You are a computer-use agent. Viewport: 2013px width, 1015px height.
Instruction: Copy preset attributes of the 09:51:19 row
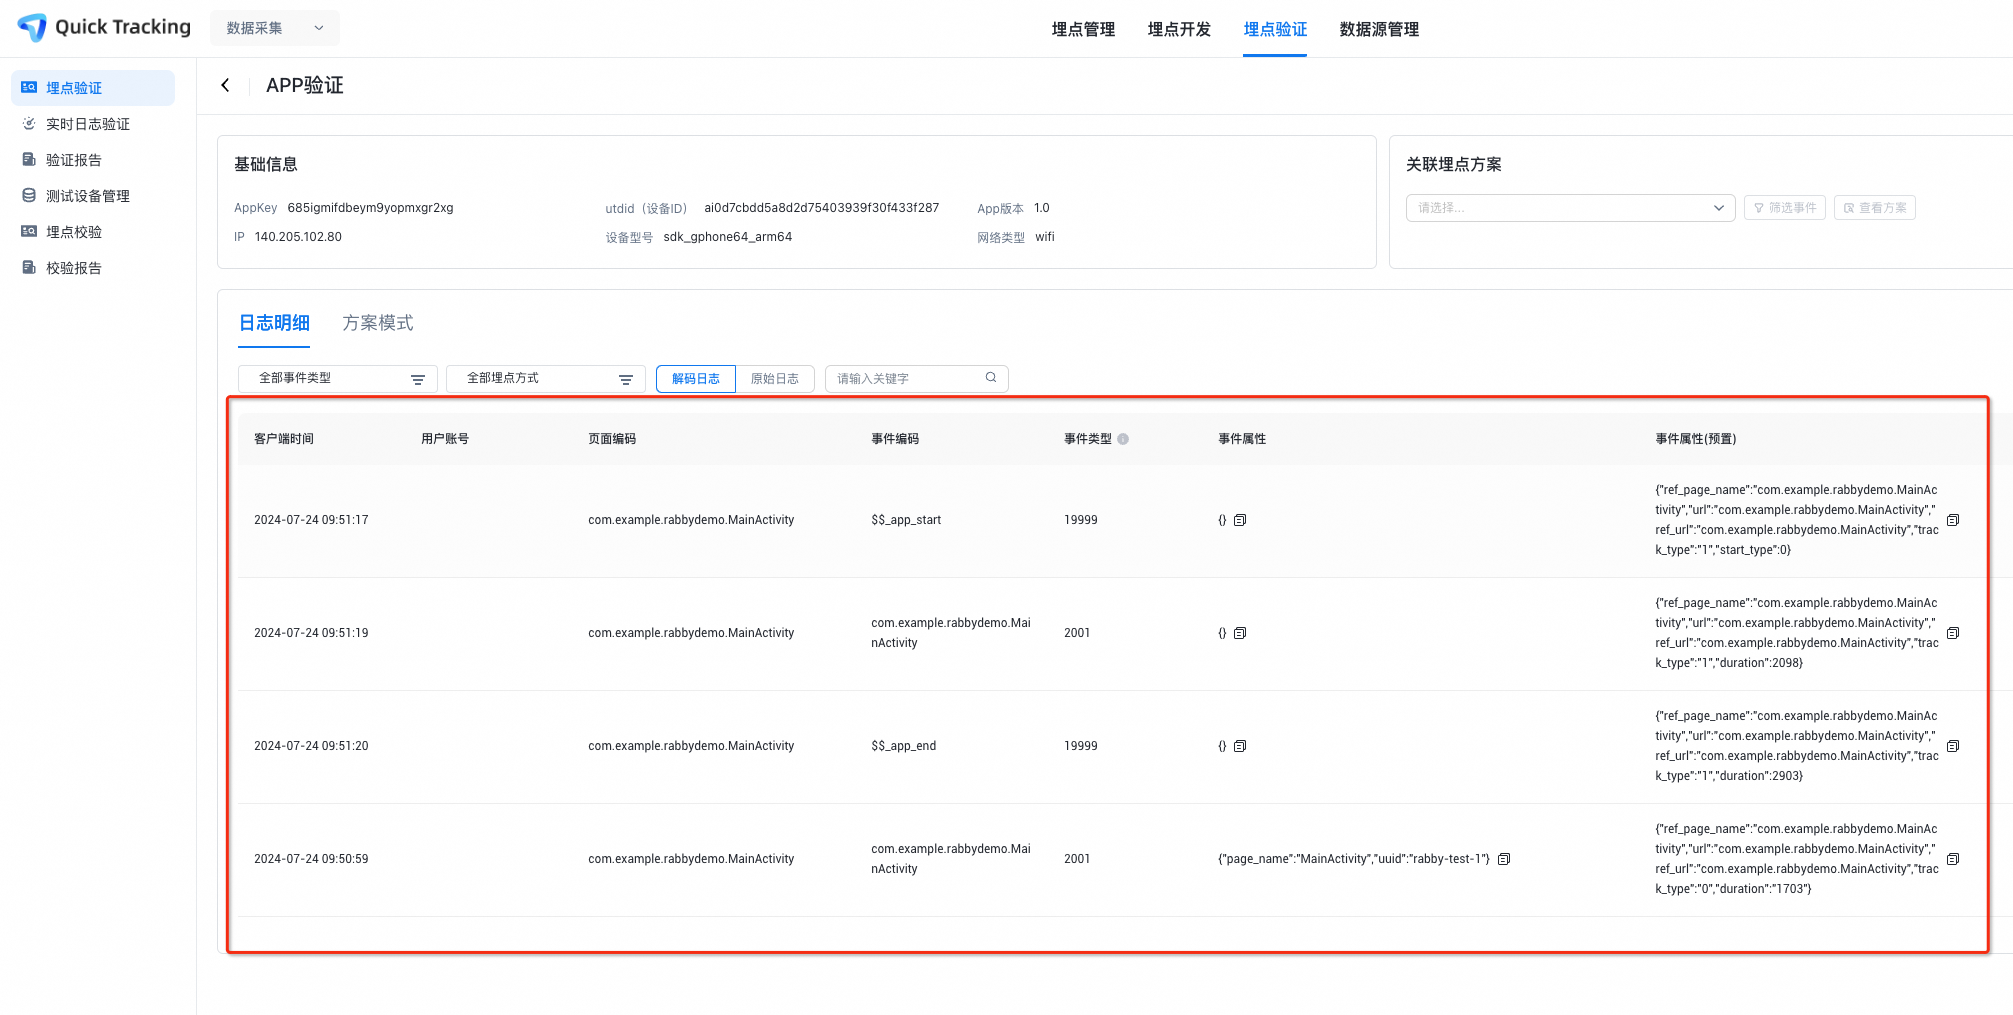coord(1953,633)
